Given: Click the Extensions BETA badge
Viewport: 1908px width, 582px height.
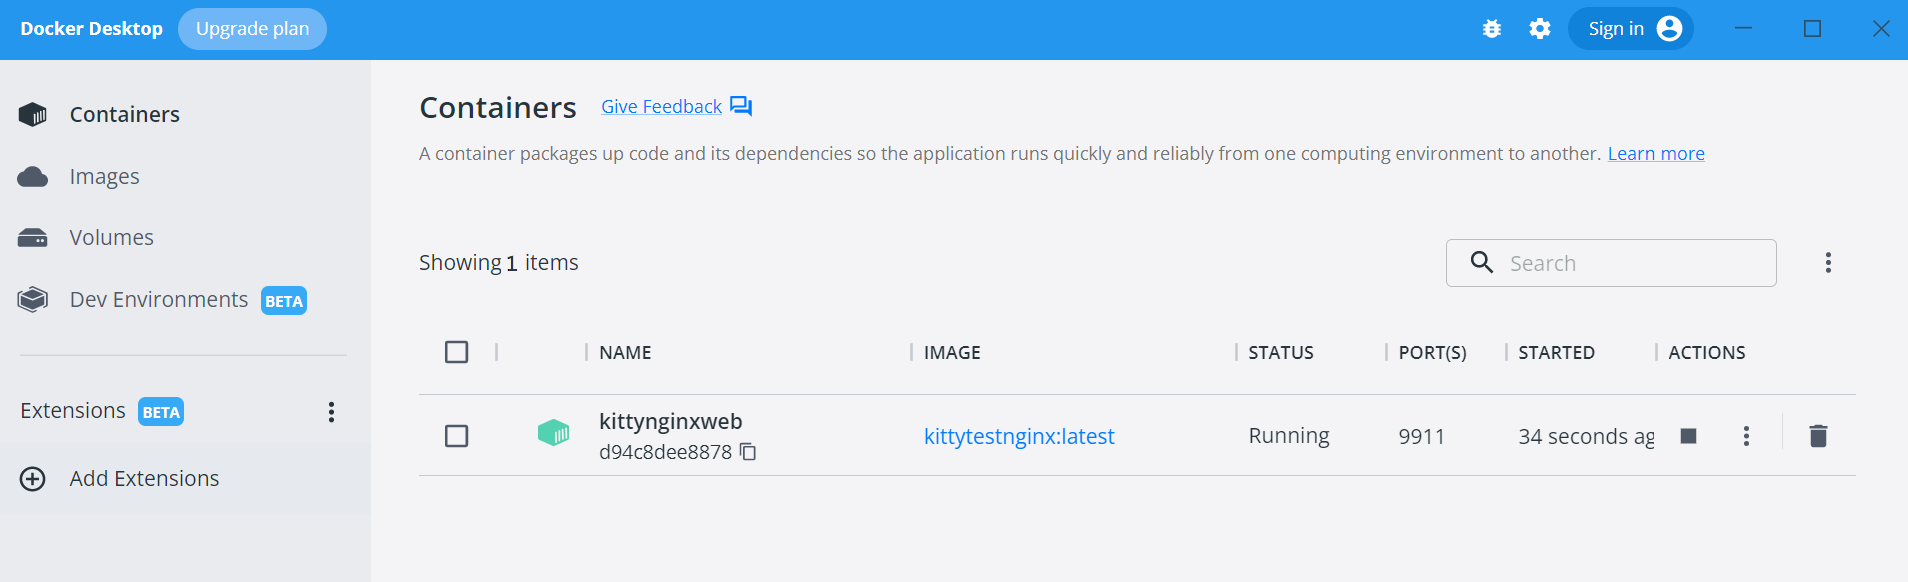Looking at the screenshot, I should tap(161, 412).
